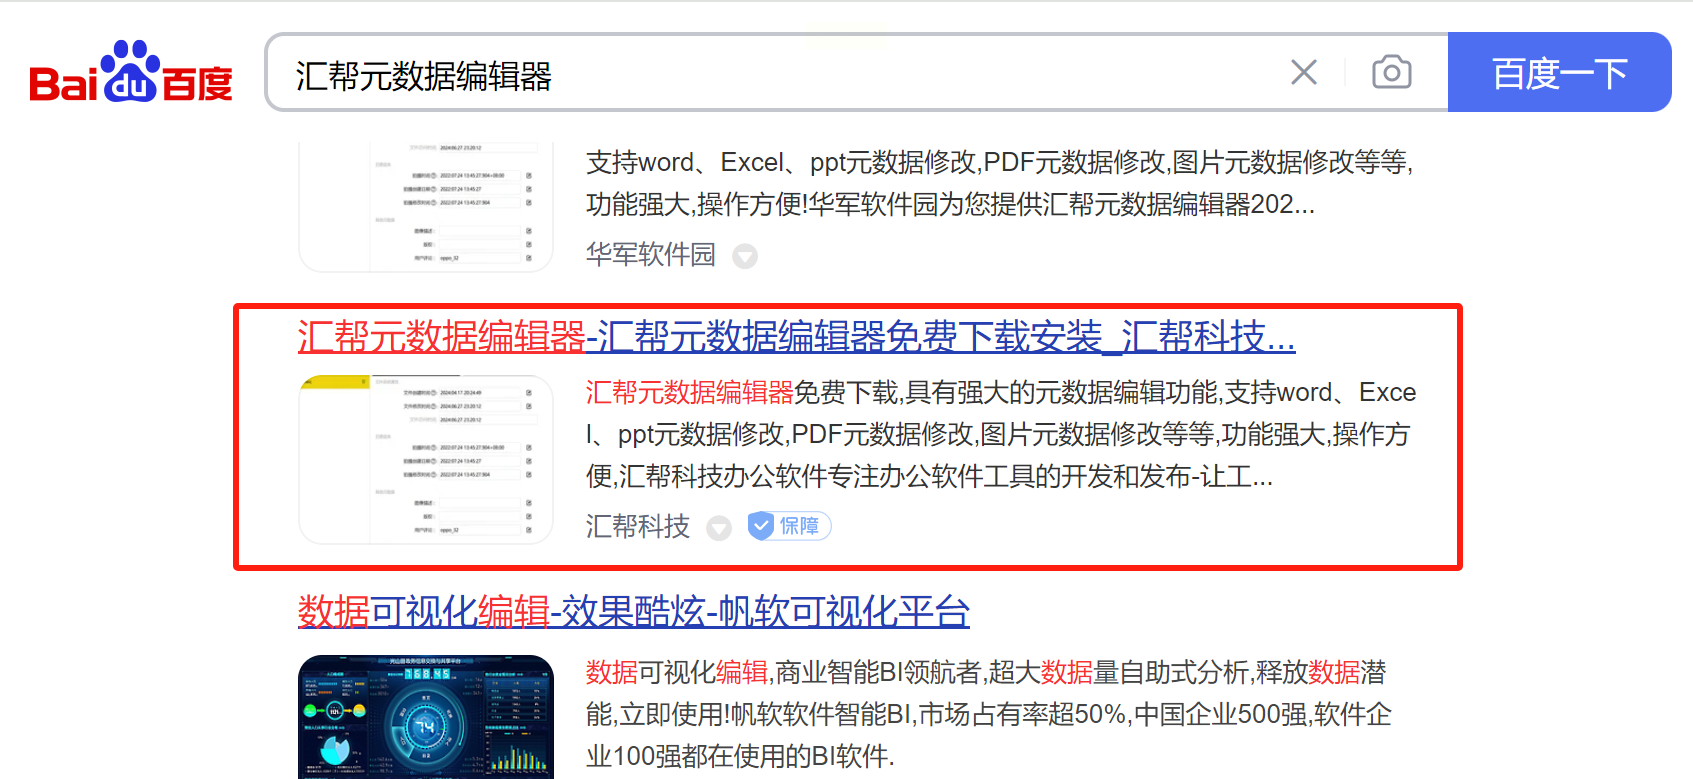Screen dimensions: 1693x779
Task: Clear the search box with the X icon
Action: click(1304, 72)
